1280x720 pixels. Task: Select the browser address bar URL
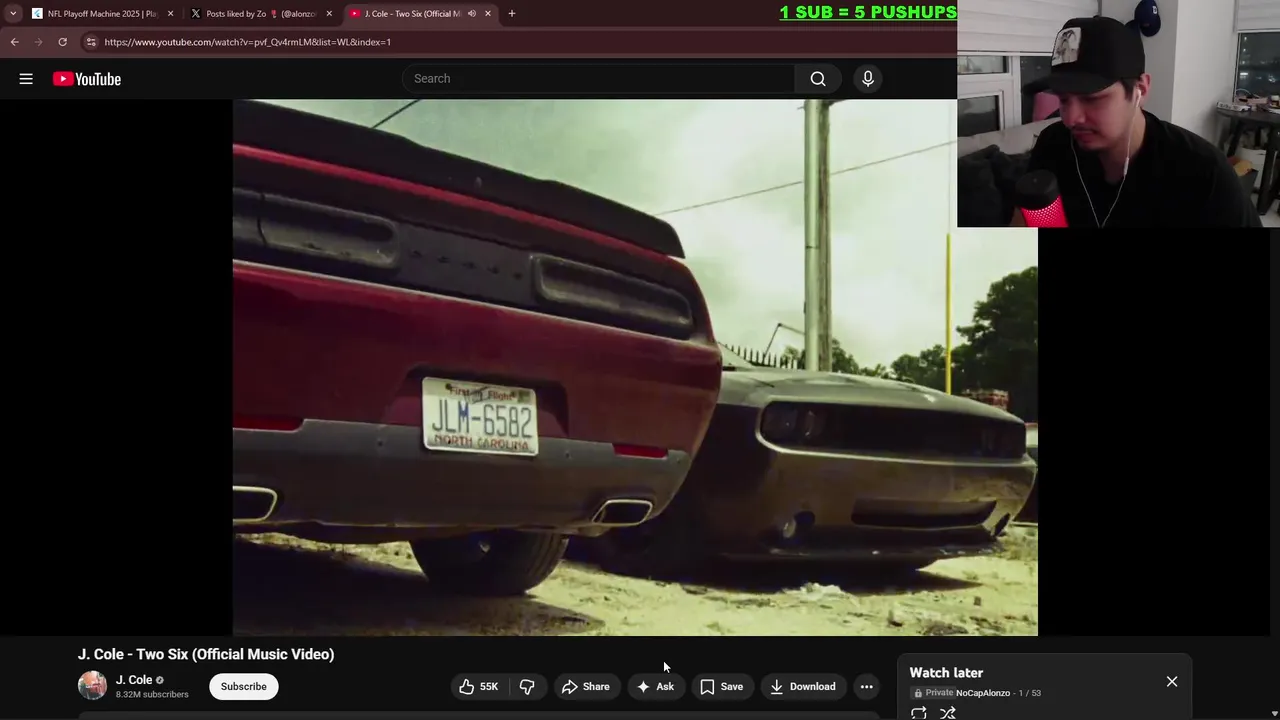pyautogui.click(x=247, y=42)
